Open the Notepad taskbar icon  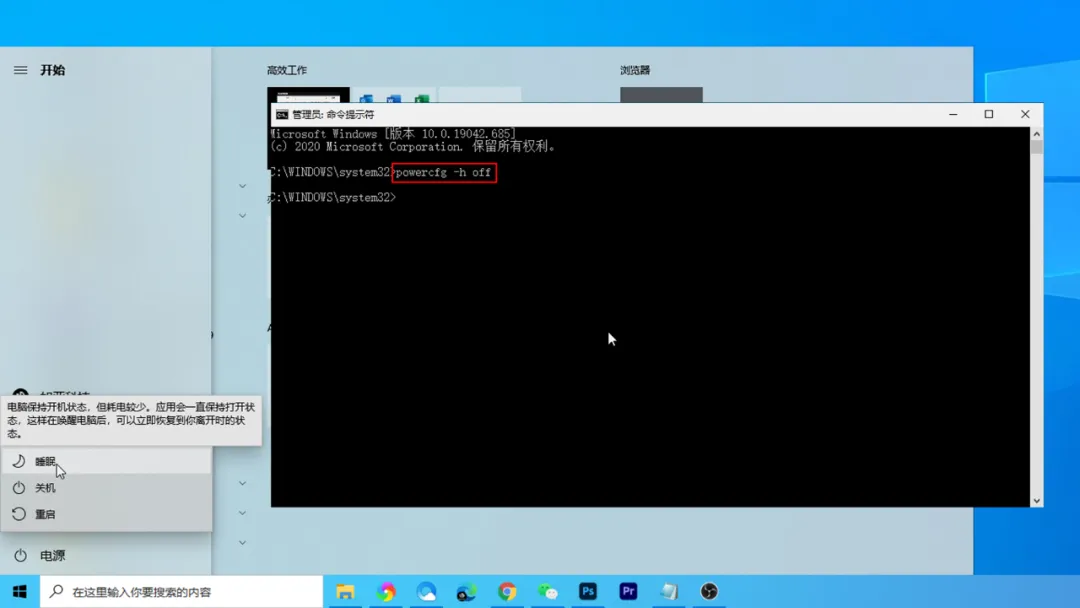[x=668, y=592]
